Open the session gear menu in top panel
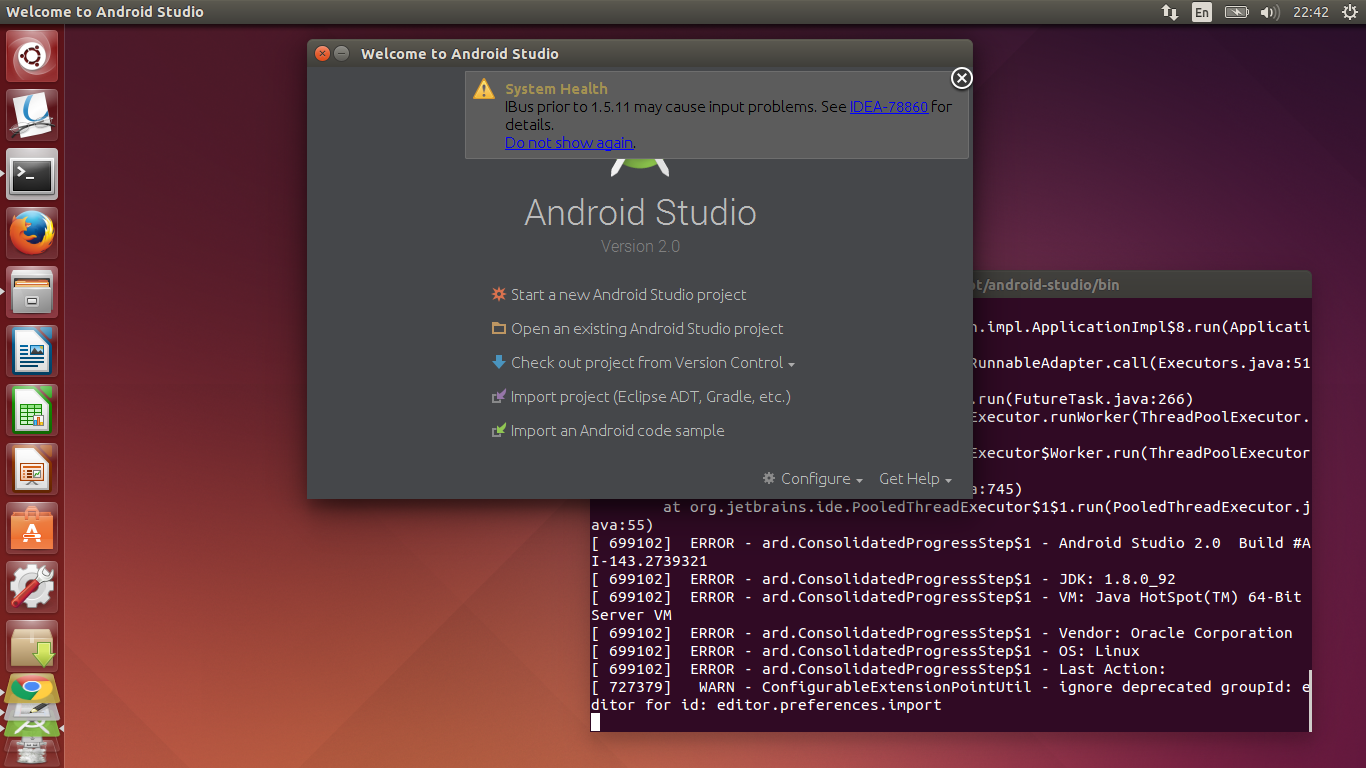Image resolution: width=1366 pixels, height=768 pixels. pyautogui.click(x=1349, y=12)
